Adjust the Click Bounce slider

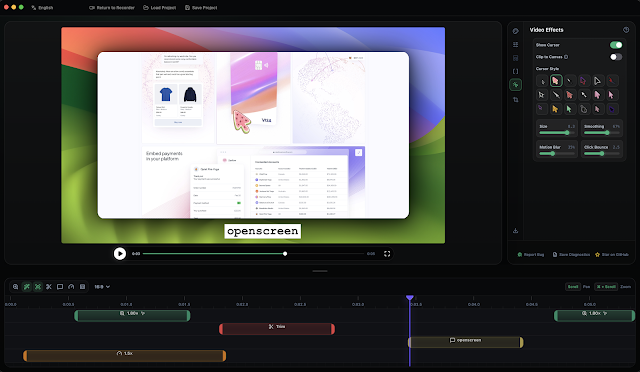(602, 154)
